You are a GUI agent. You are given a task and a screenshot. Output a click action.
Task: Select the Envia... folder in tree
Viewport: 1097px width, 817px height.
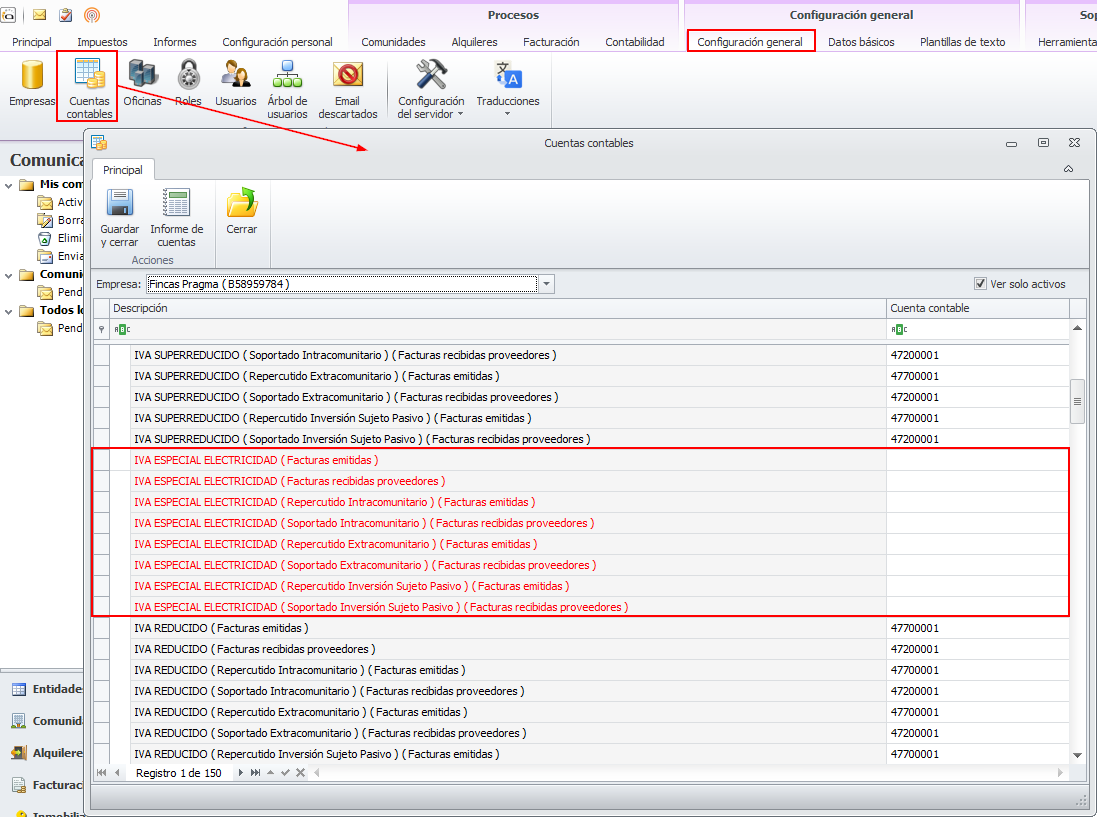click(60, 256)
